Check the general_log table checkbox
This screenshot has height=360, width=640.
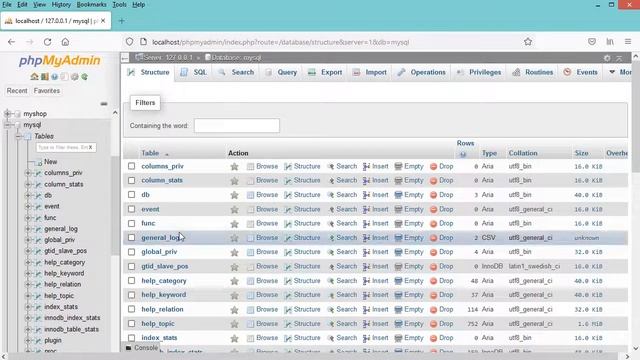[x=131, y=238]
